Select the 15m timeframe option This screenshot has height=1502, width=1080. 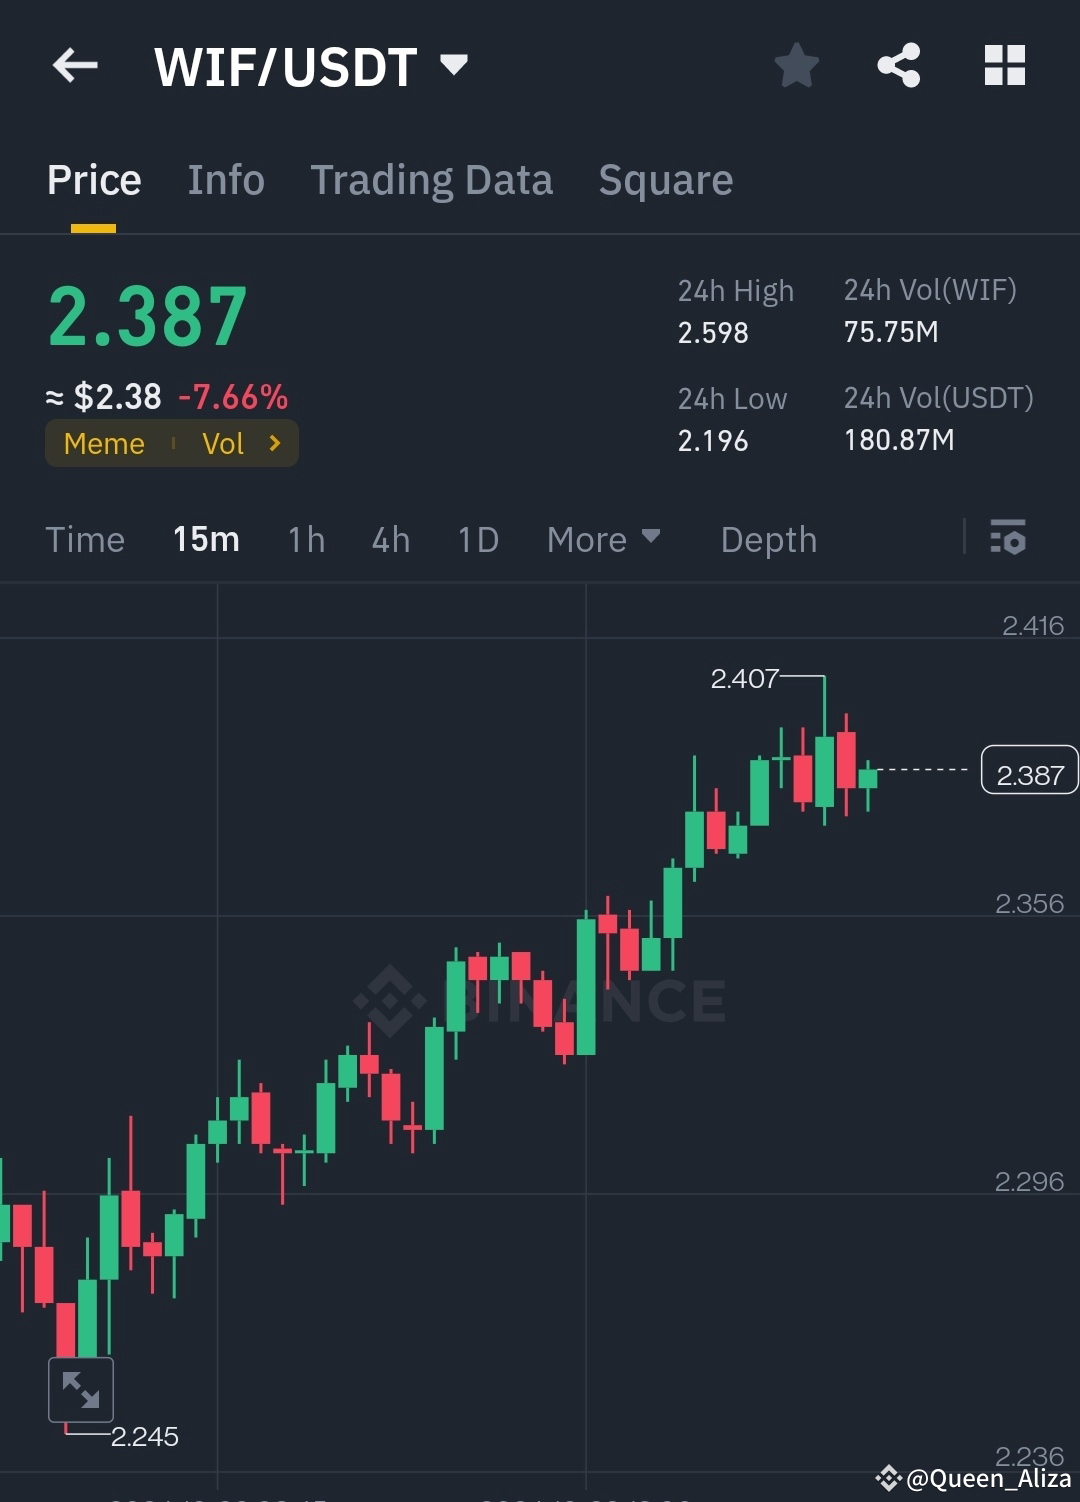205,539
